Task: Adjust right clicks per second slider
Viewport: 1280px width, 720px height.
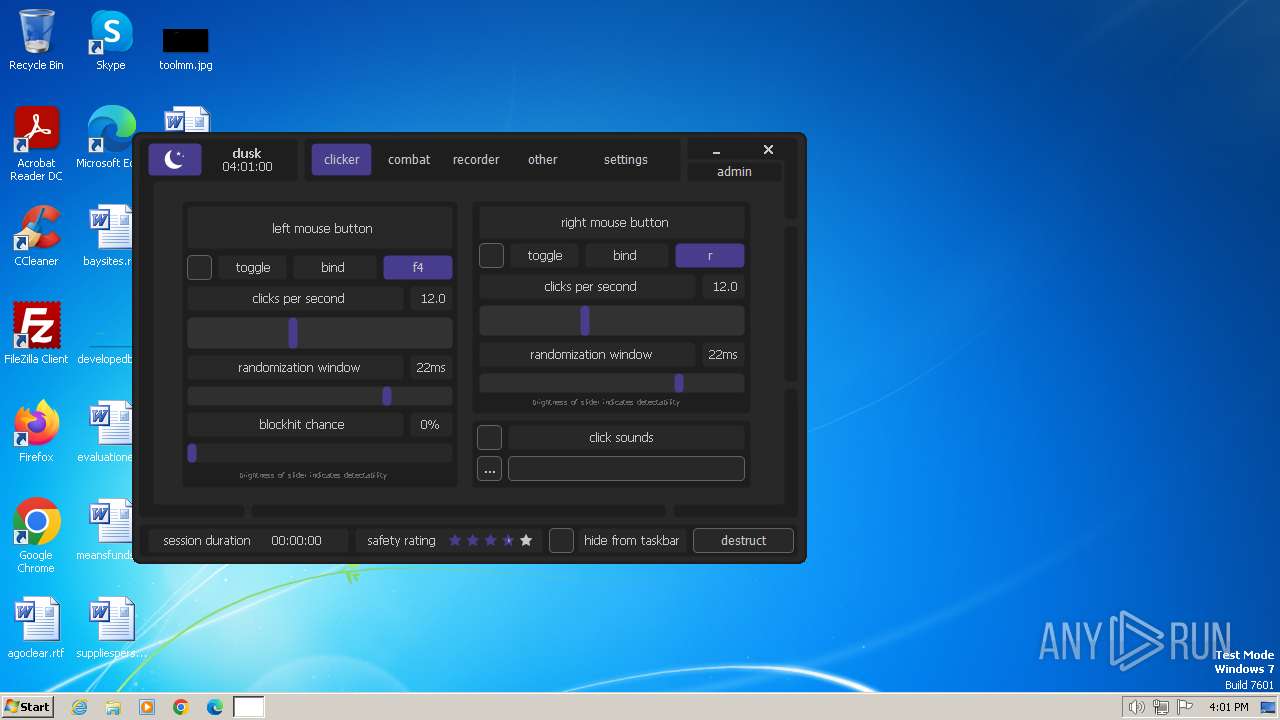Action: click(612, 321)
